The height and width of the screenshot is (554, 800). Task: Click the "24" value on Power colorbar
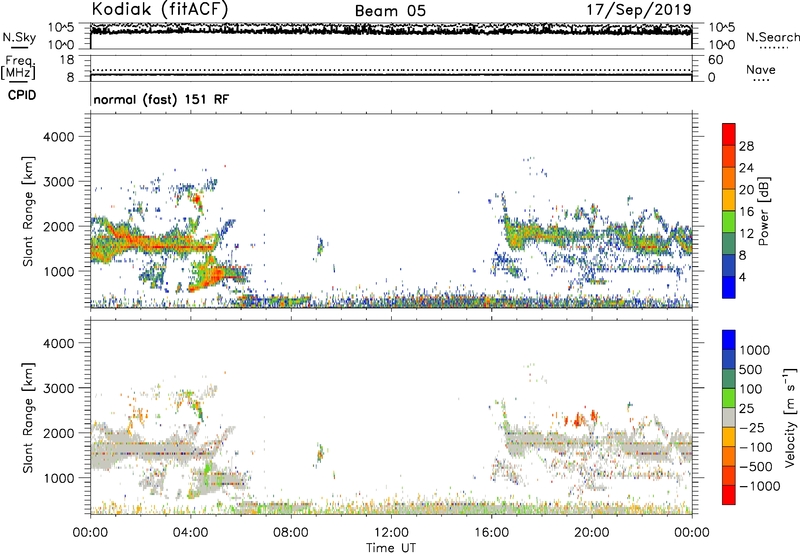746,168
